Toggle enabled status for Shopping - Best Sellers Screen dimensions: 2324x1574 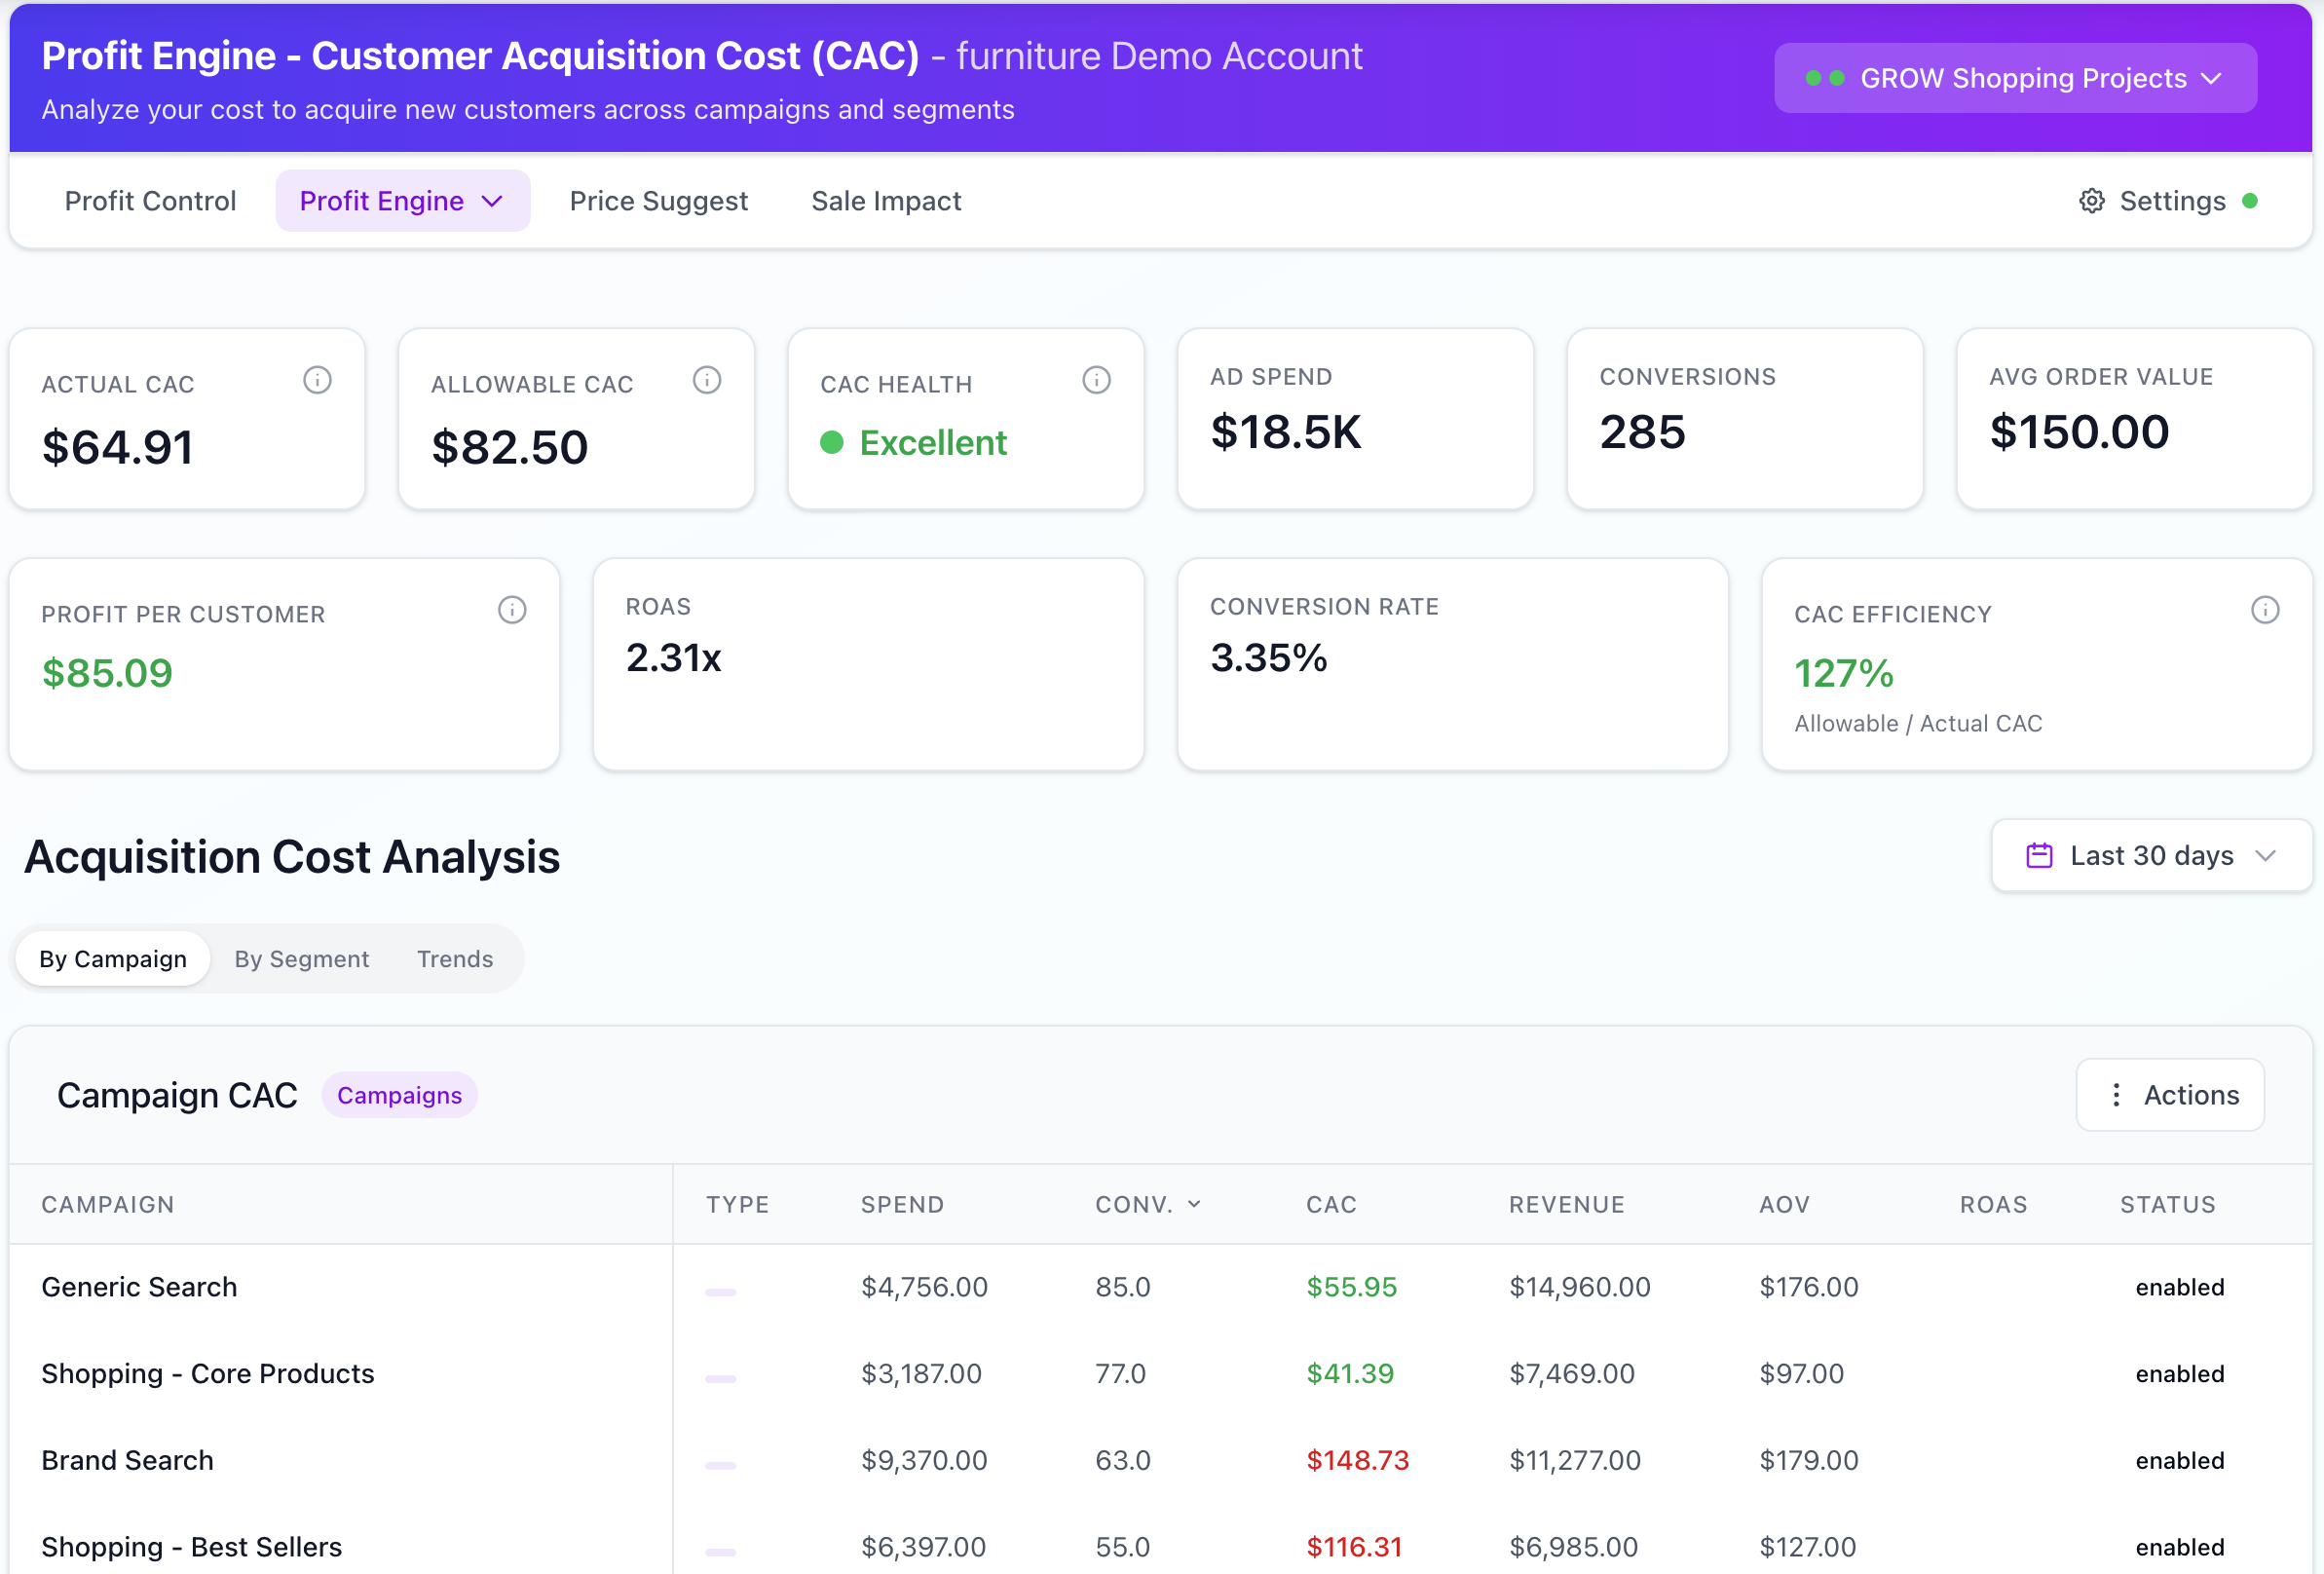tap(2180, 1547)
